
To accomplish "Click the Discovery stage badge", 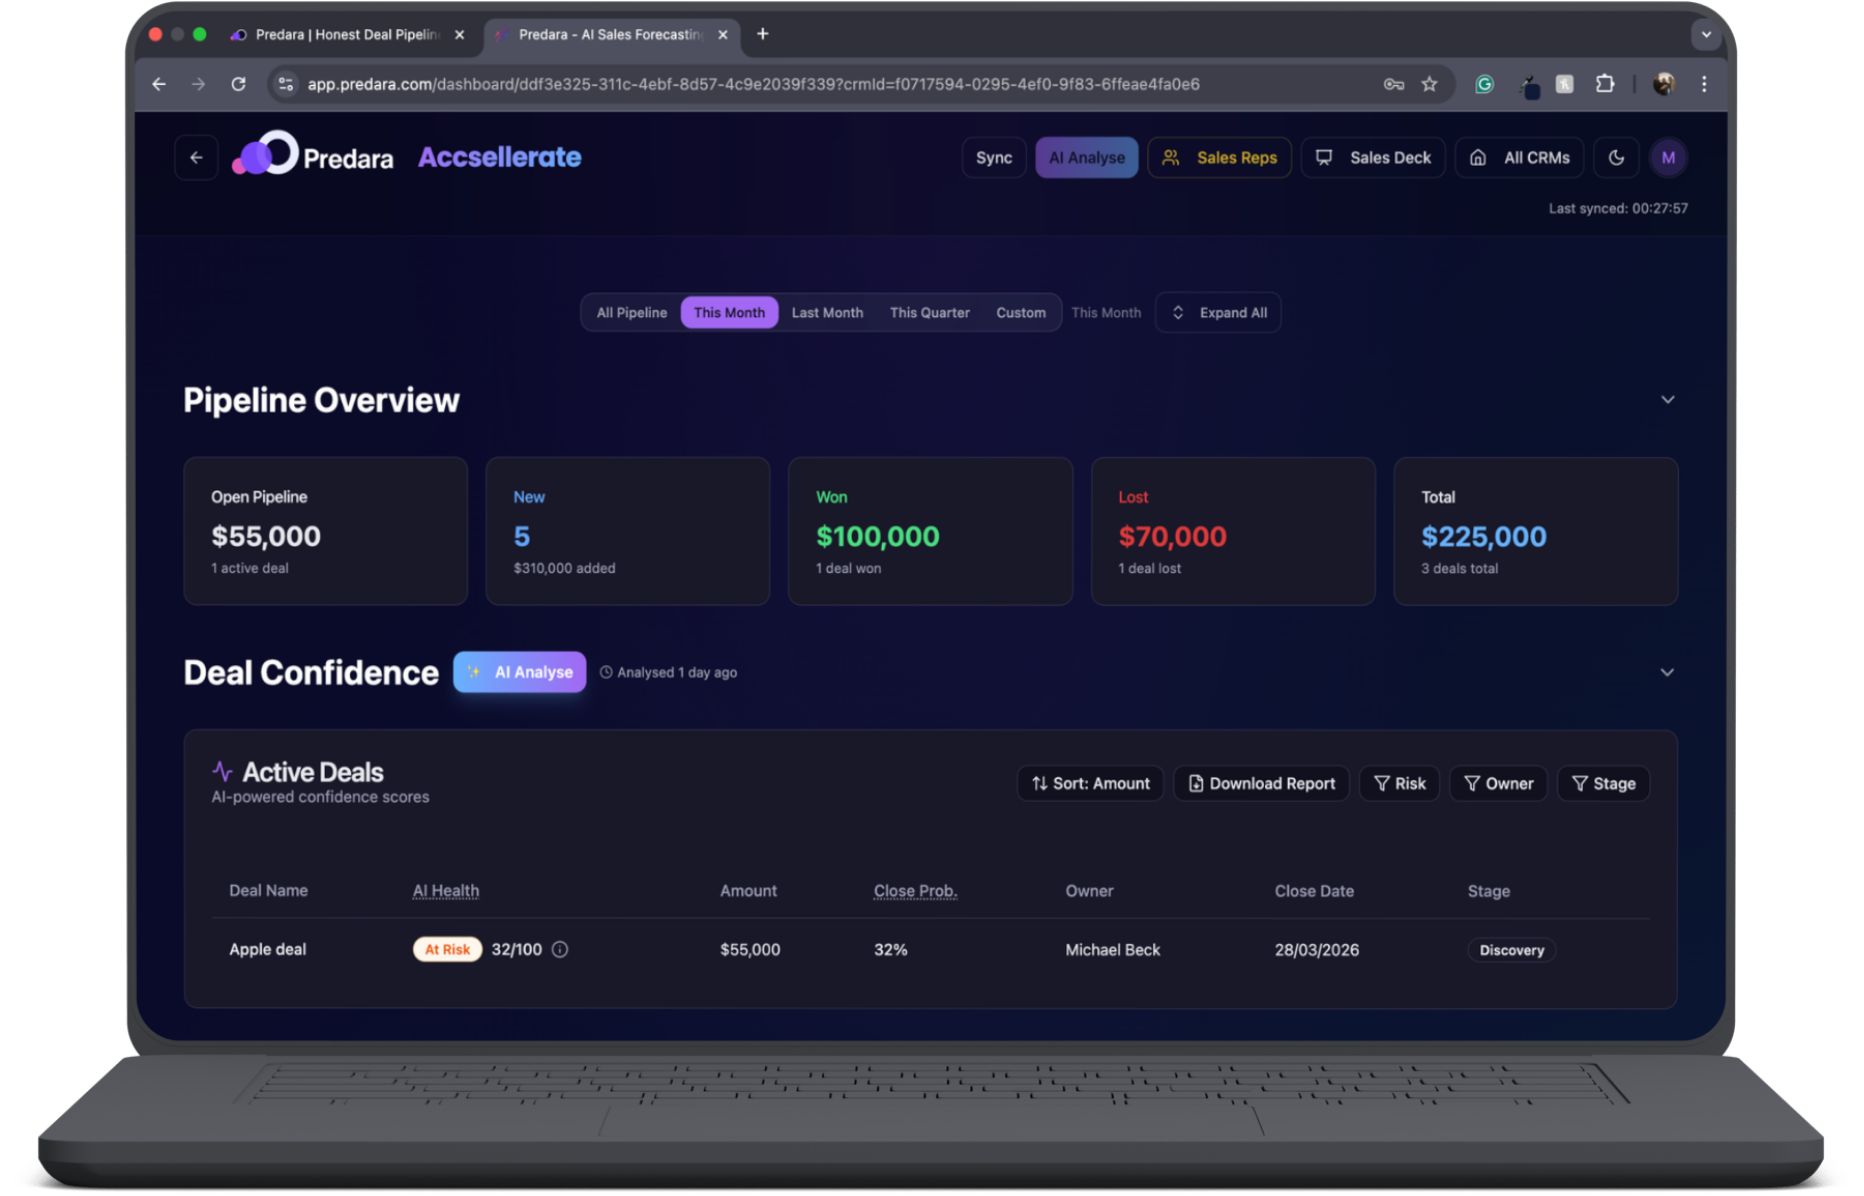I will coord(1511,950).
